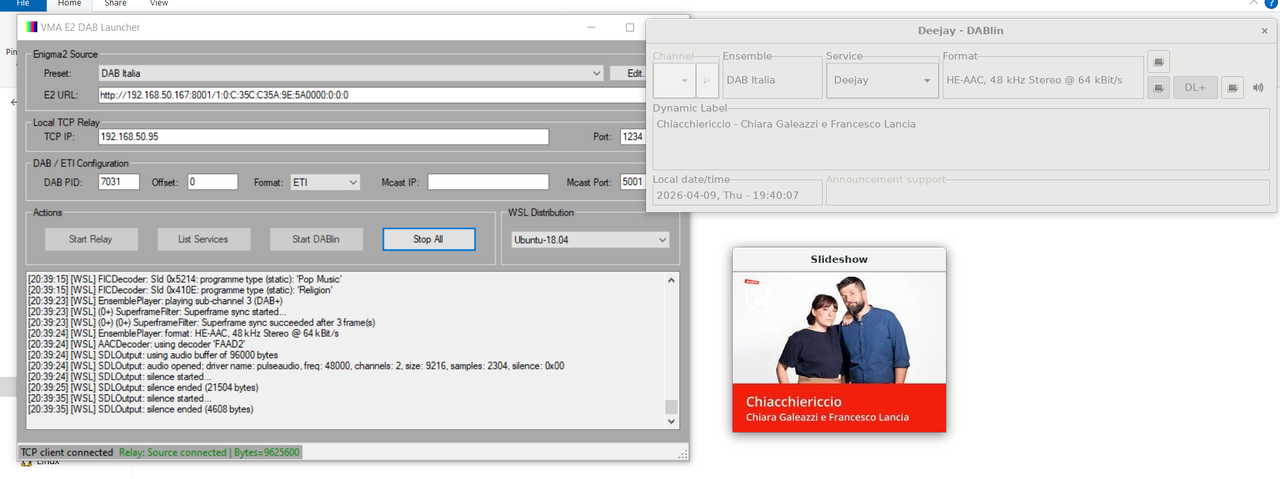Click the DAB PID field showing 7031
The image size is (1280, 479).
tap(118, 182)
